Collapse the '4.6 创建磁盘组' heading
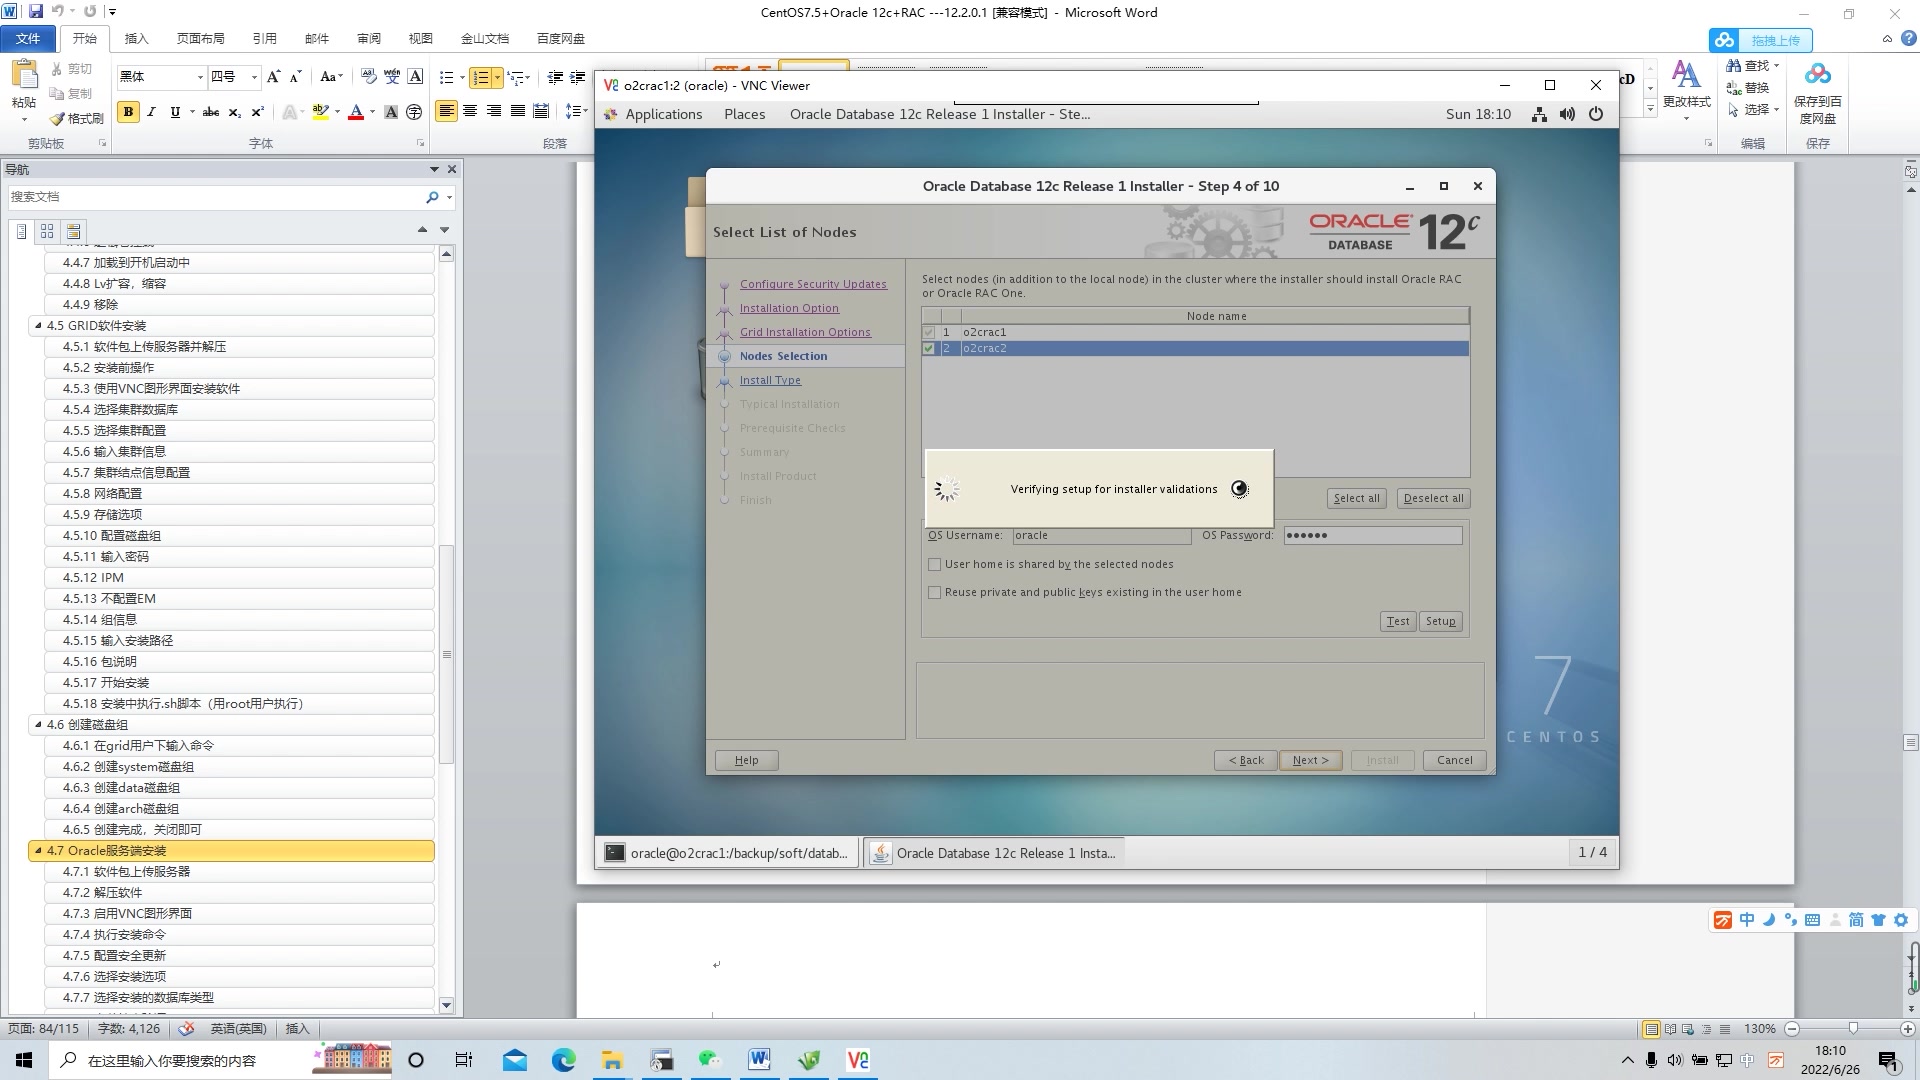Screen dimensions: 1920x1080 (38, 724)
